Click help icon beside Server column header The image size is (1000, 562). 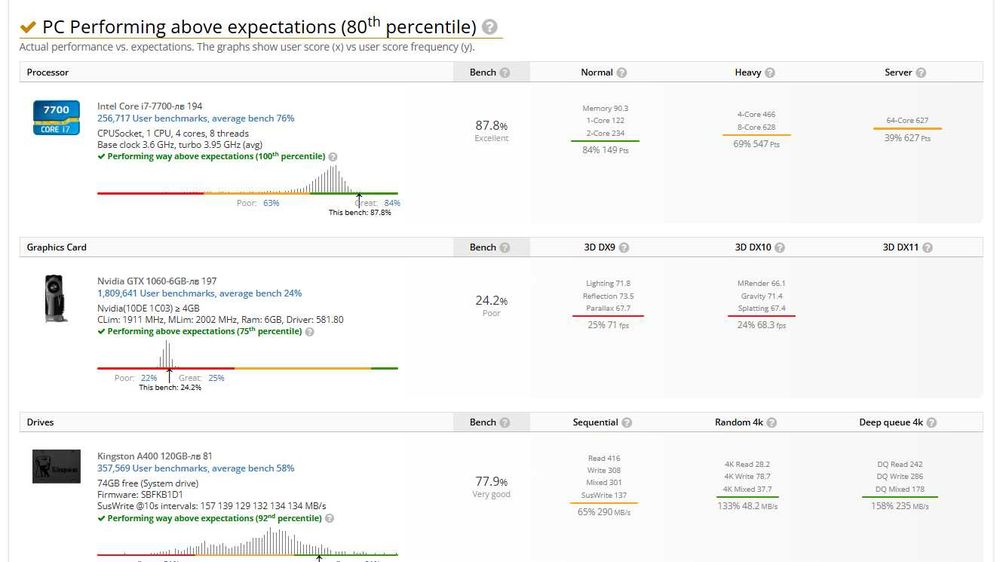click(921, 73)
